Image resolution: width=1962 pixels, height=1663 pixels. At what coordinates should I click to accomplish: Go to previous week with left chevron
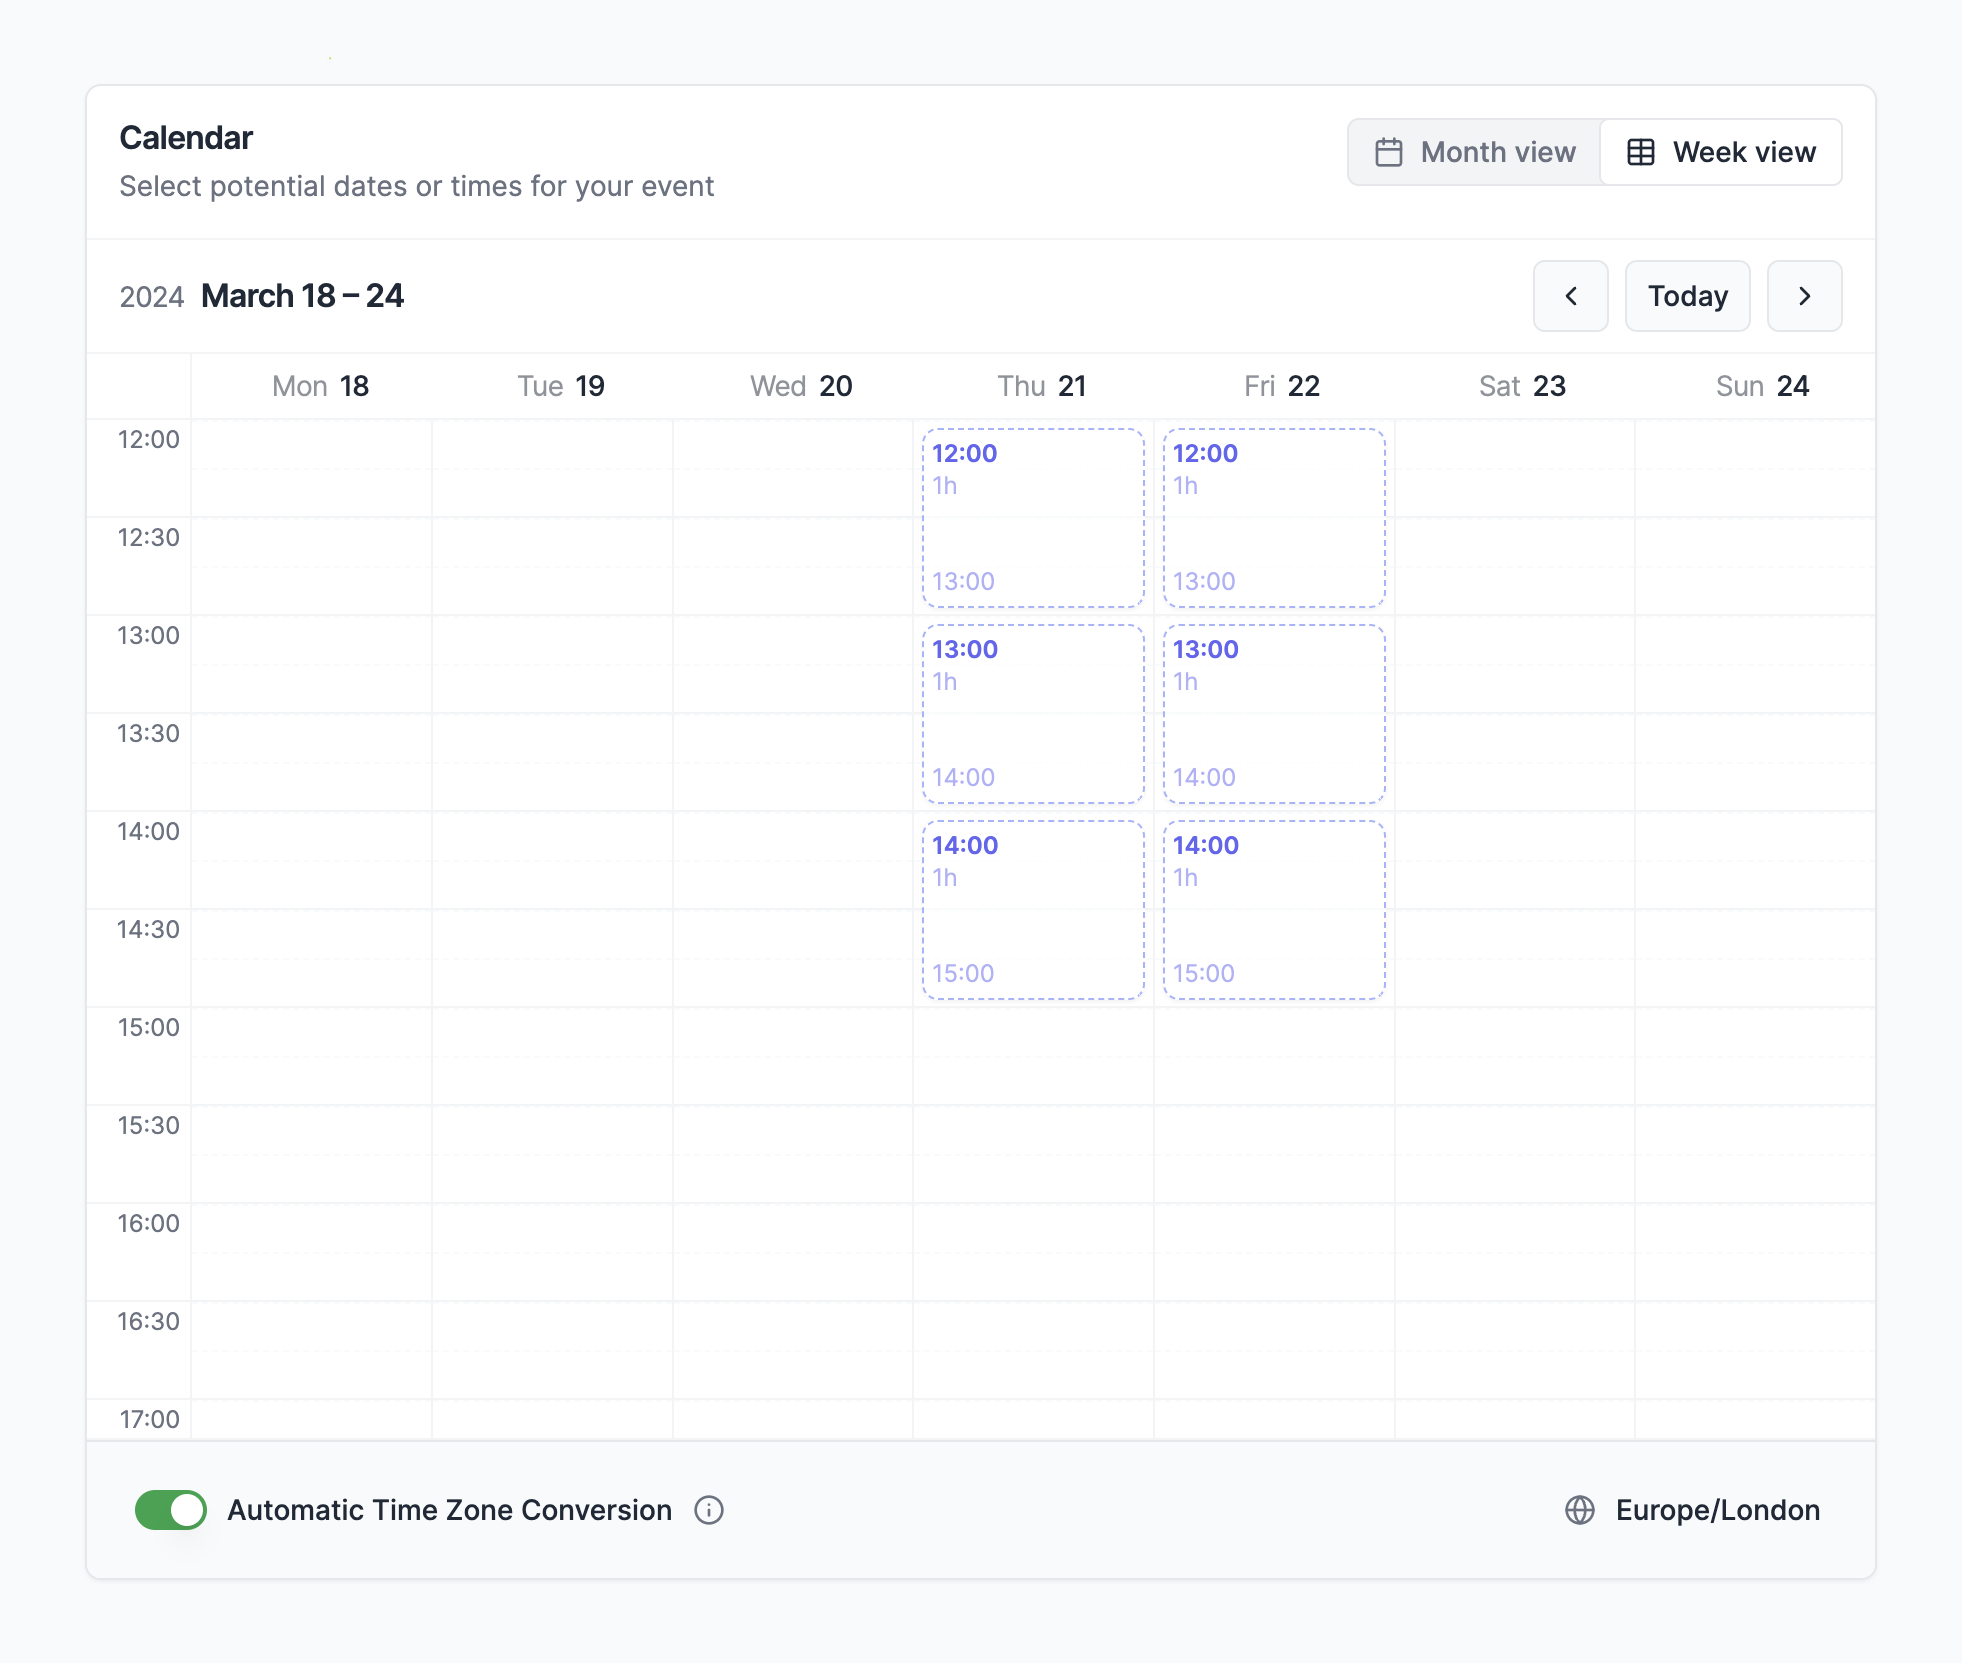coord(1570,296)
